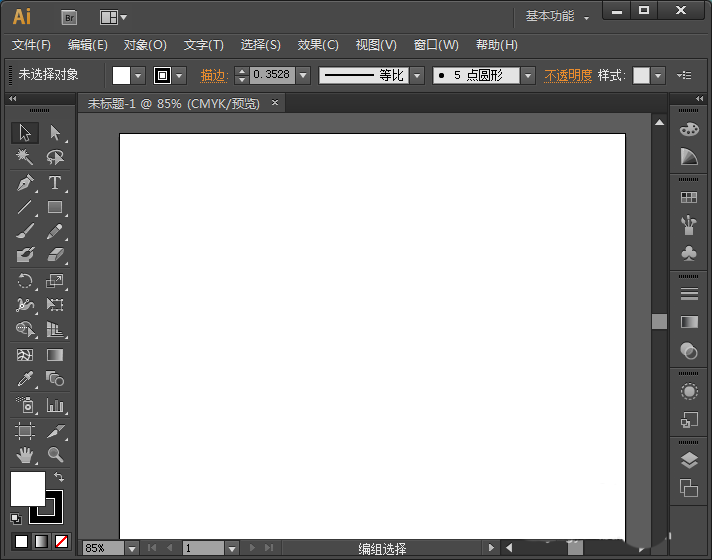The height and width of the screenshot is (560, 712).
Task: Set the fill to None
Action: click(61, 541)
